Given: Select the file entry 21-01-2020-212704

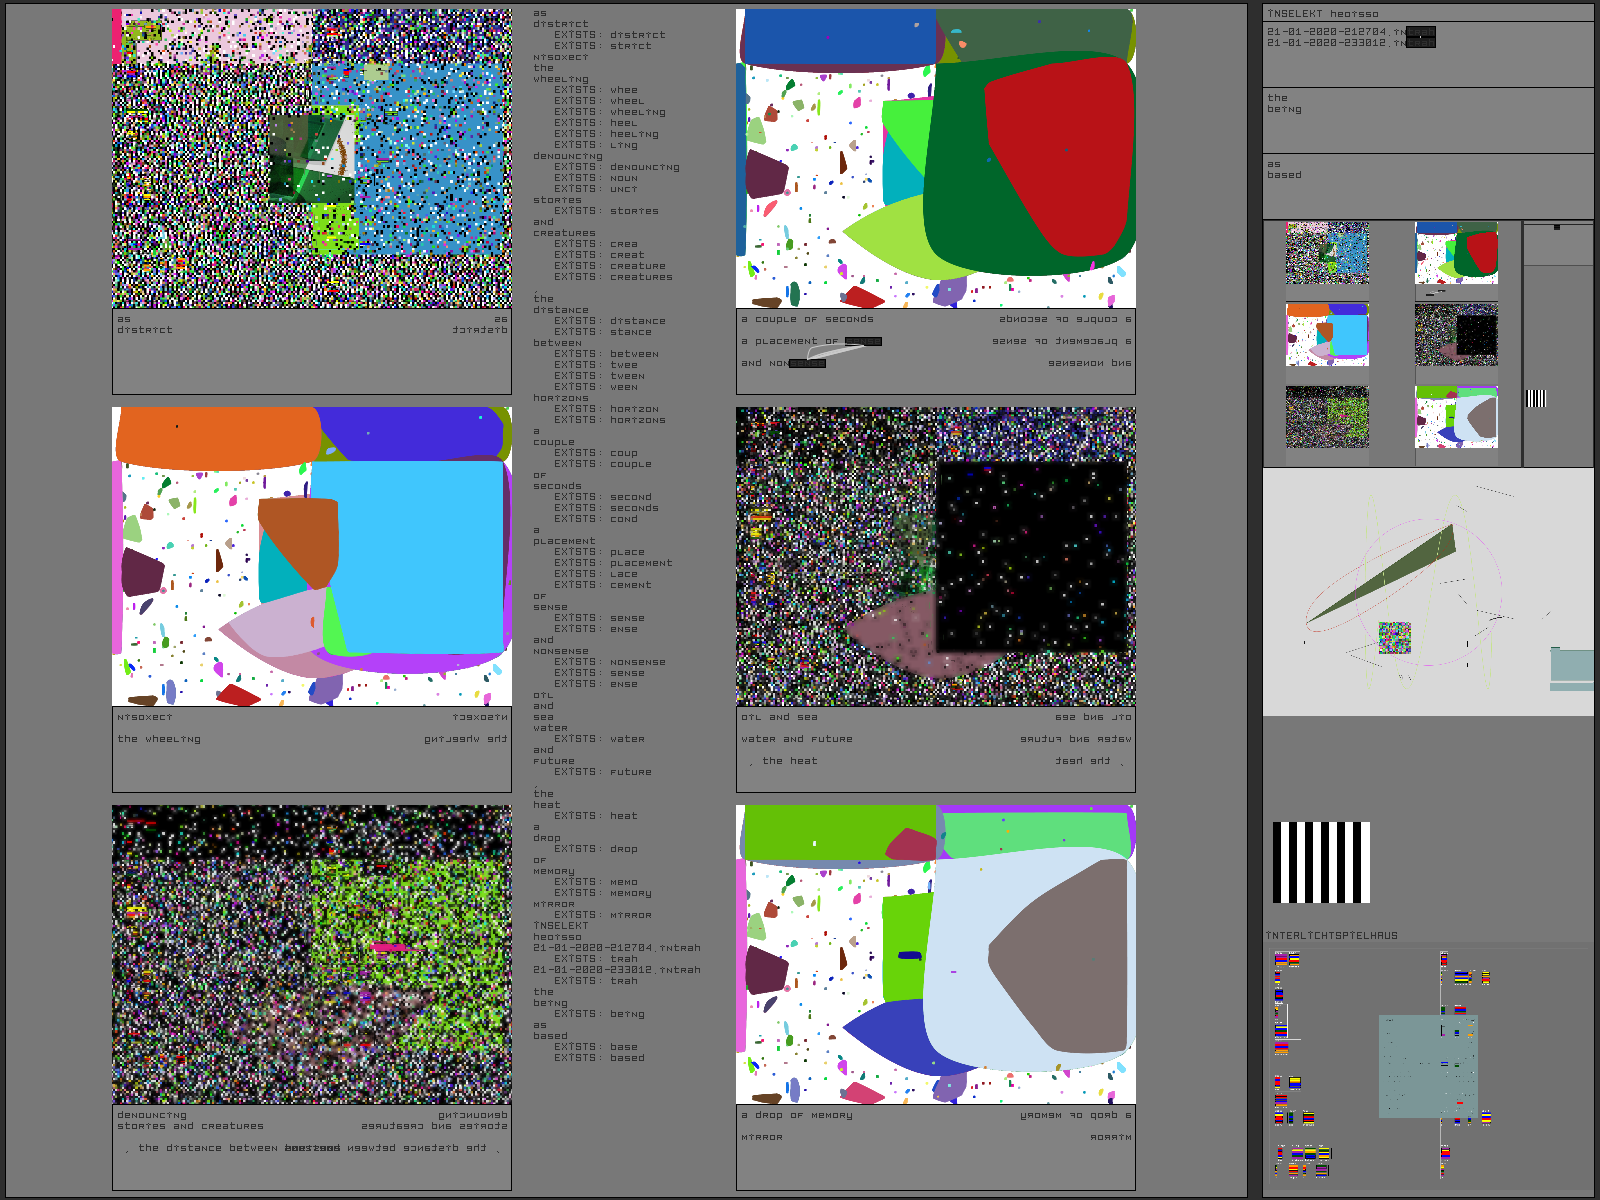Looking at the screenshot, I should [x=1329, y=32].
